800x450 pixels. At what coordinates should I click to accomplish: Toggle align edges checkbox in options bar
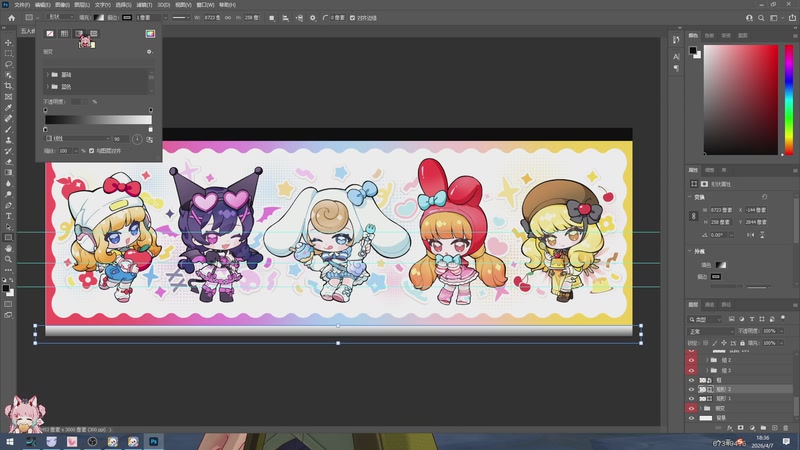[x=353, y=18]
